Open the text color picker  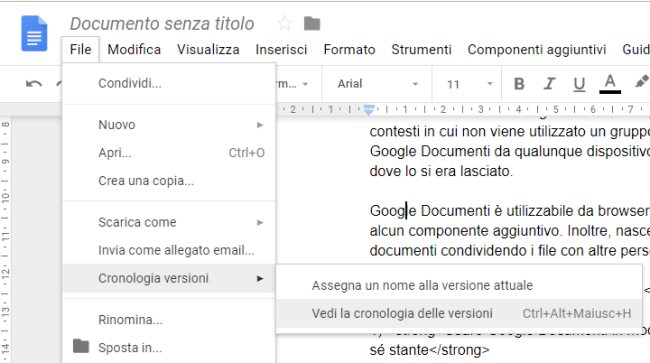610,84
